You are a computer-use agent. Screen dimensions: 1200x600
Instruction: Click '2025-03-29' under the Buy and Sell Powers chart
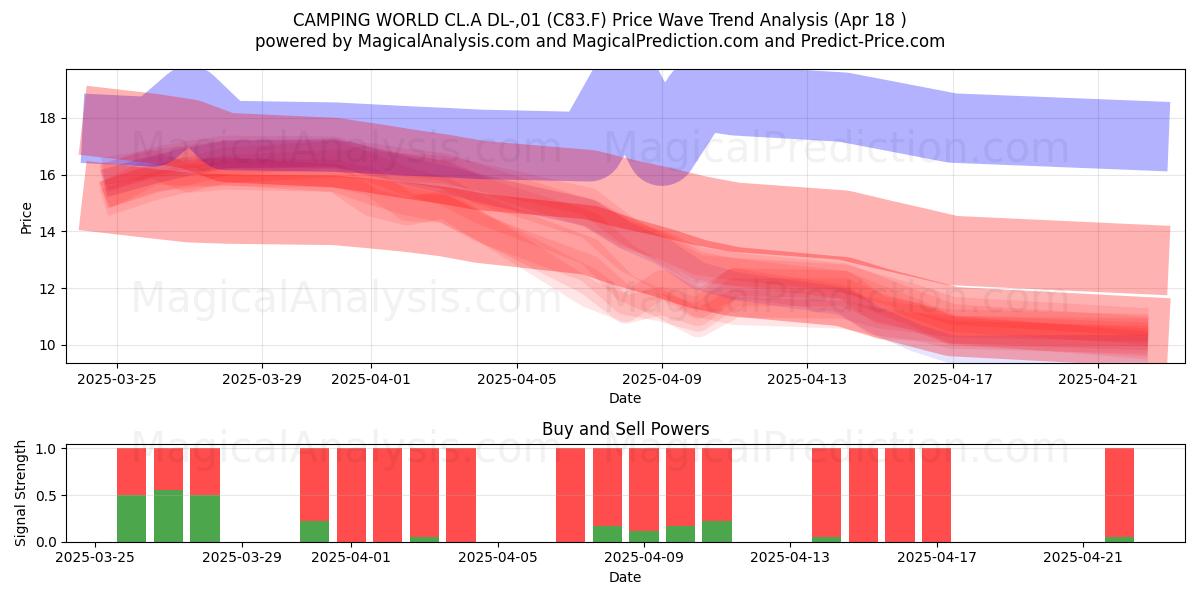(x=241, y=558)
